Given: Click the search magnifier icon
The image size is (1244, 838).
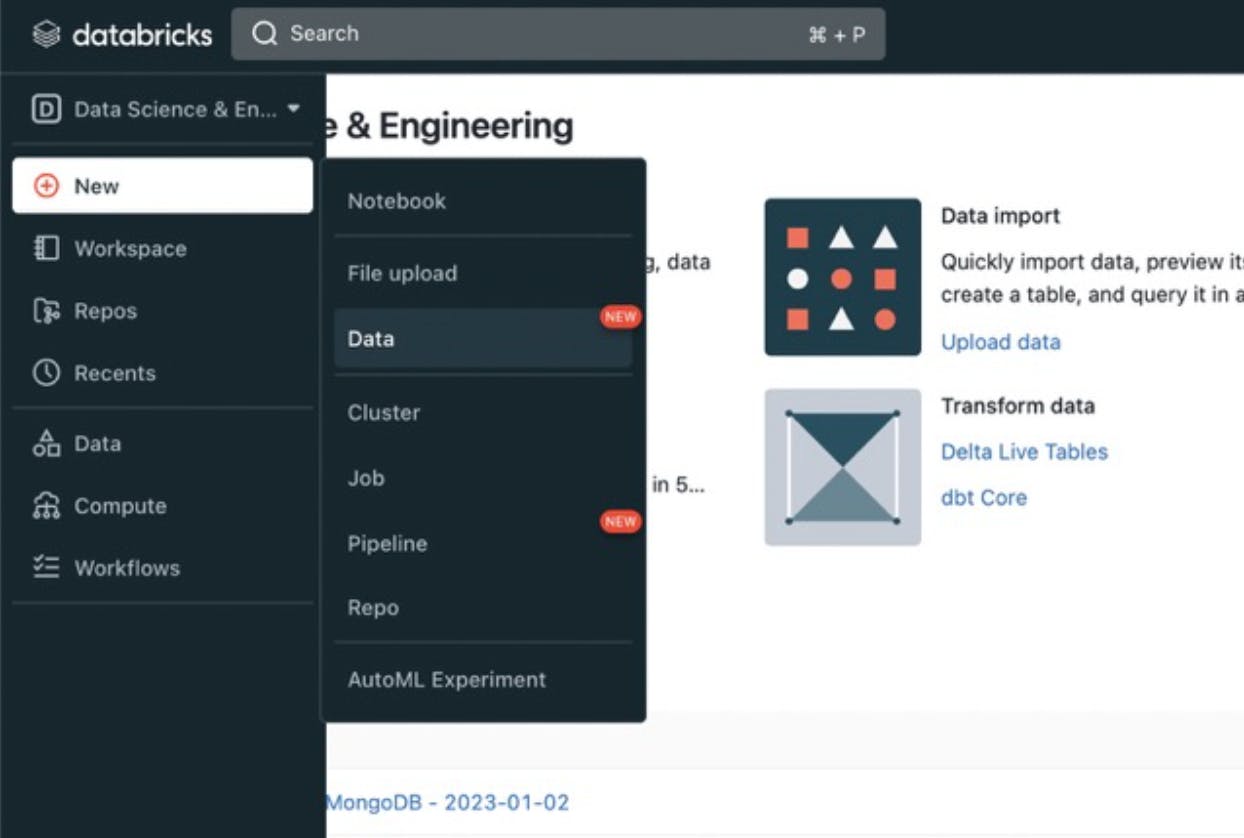Looking at the screenshot, I should point(264,33).
